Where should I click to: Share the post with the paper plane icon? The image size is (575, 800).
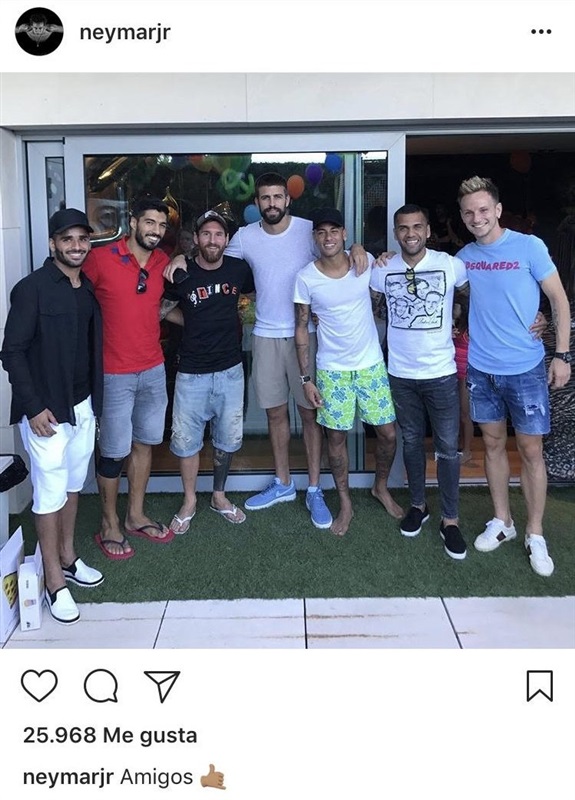(162, 686)
